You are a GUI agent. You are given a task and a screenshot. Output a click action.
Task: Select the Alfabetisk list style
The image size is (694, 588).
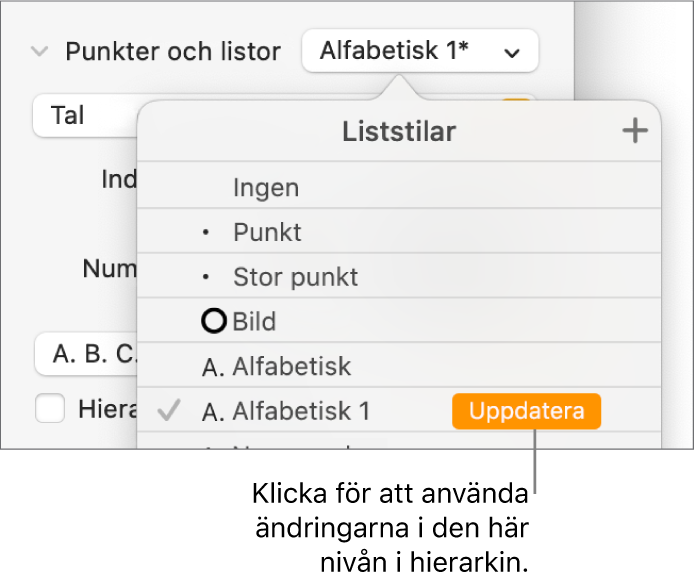[x=399, y=366]
